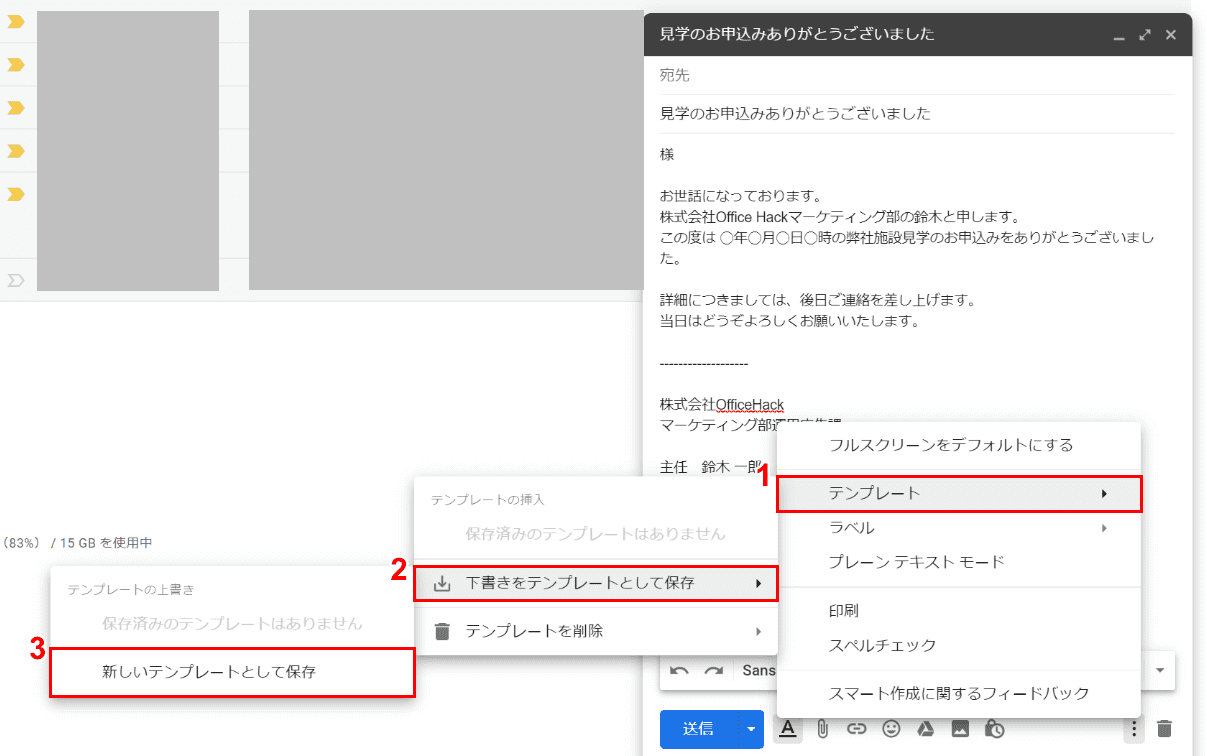Open the テンプレート submenu
Image resolution: width=1207 pixels, height=756 pixels.
959,494
